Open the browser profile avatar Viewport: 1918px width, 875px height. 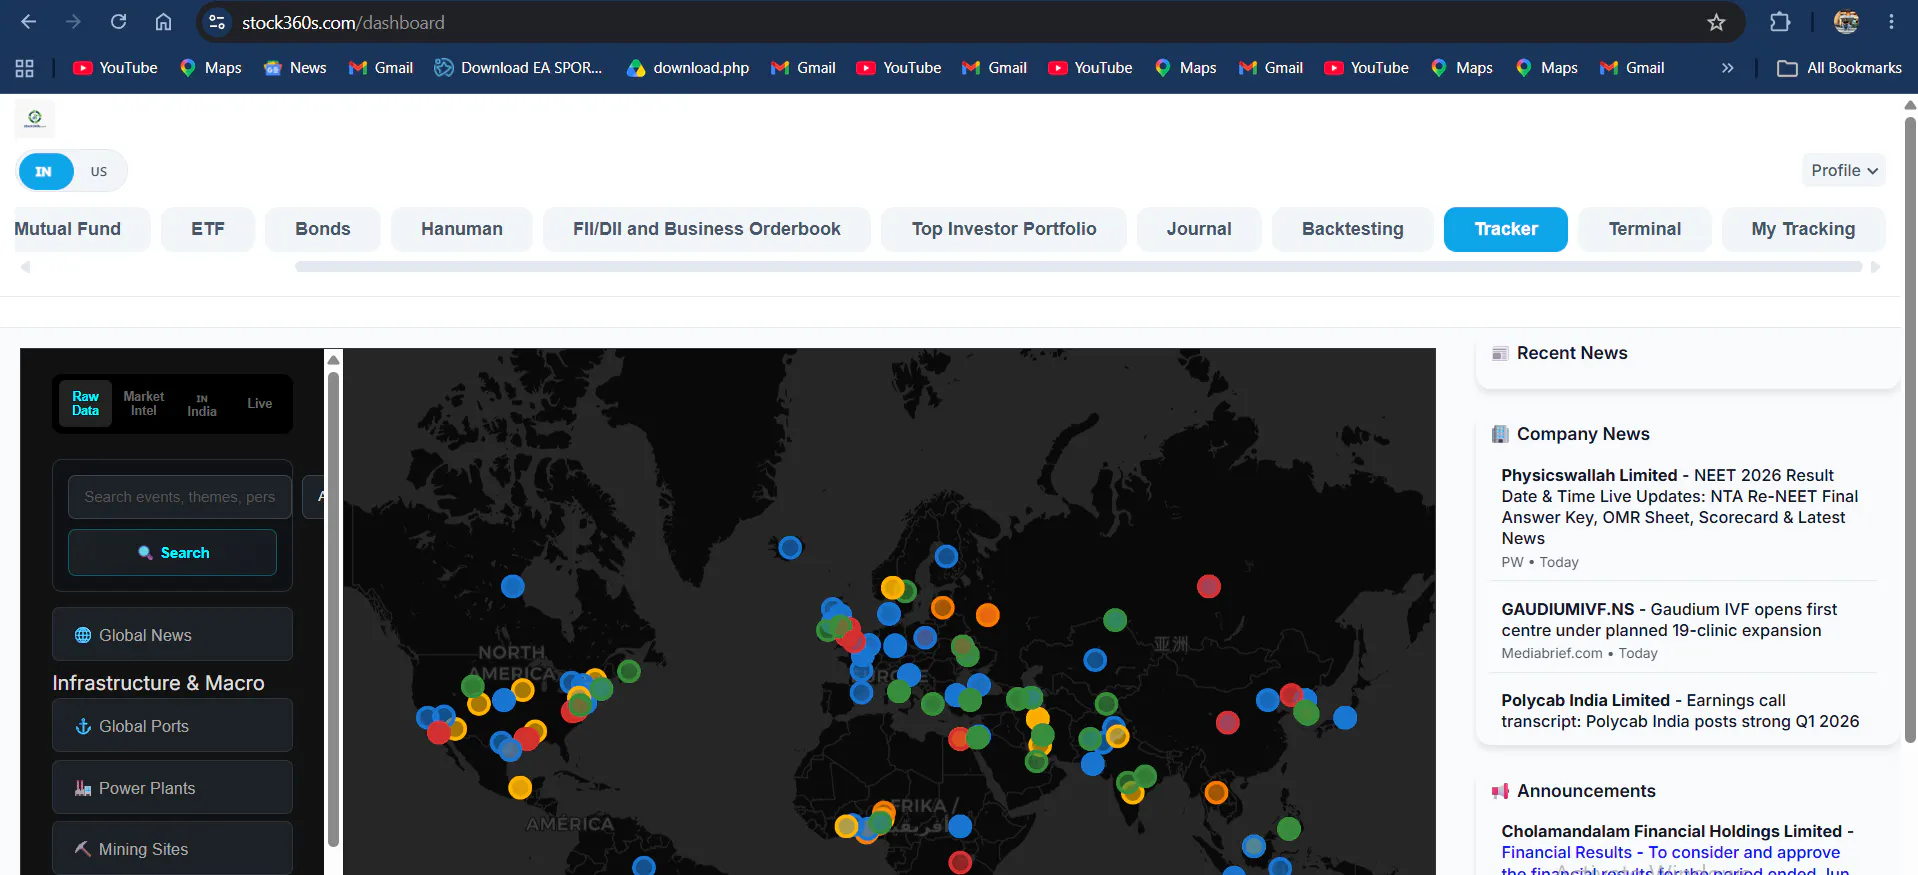pos(1846,22)
